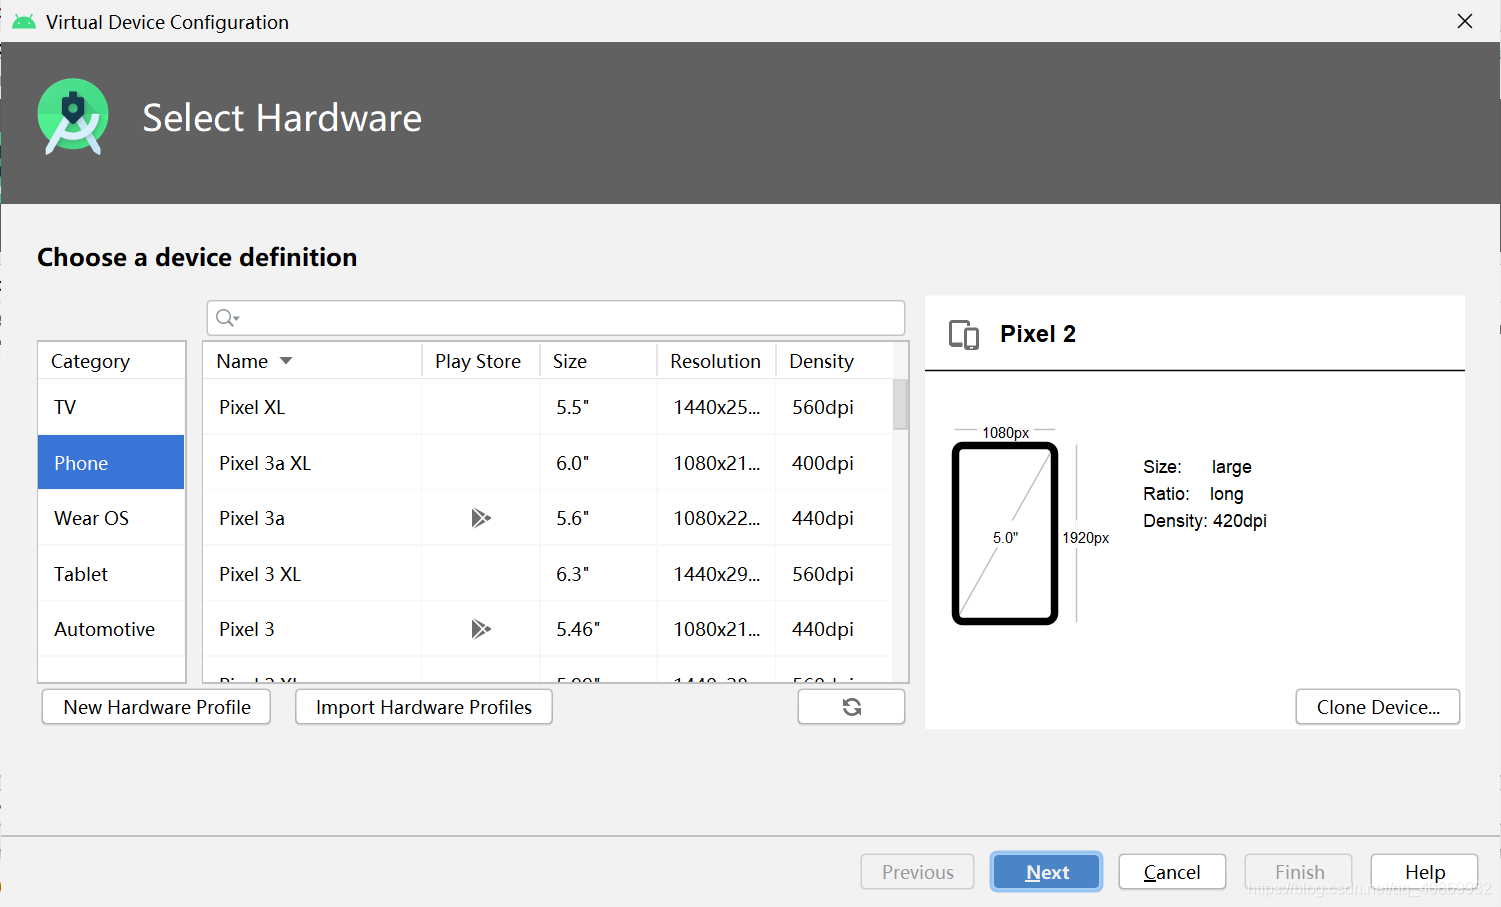Screen dimensions: 1501x907
Task: Select the Pixel 3a XL device row
Action: tap(547, 463)
